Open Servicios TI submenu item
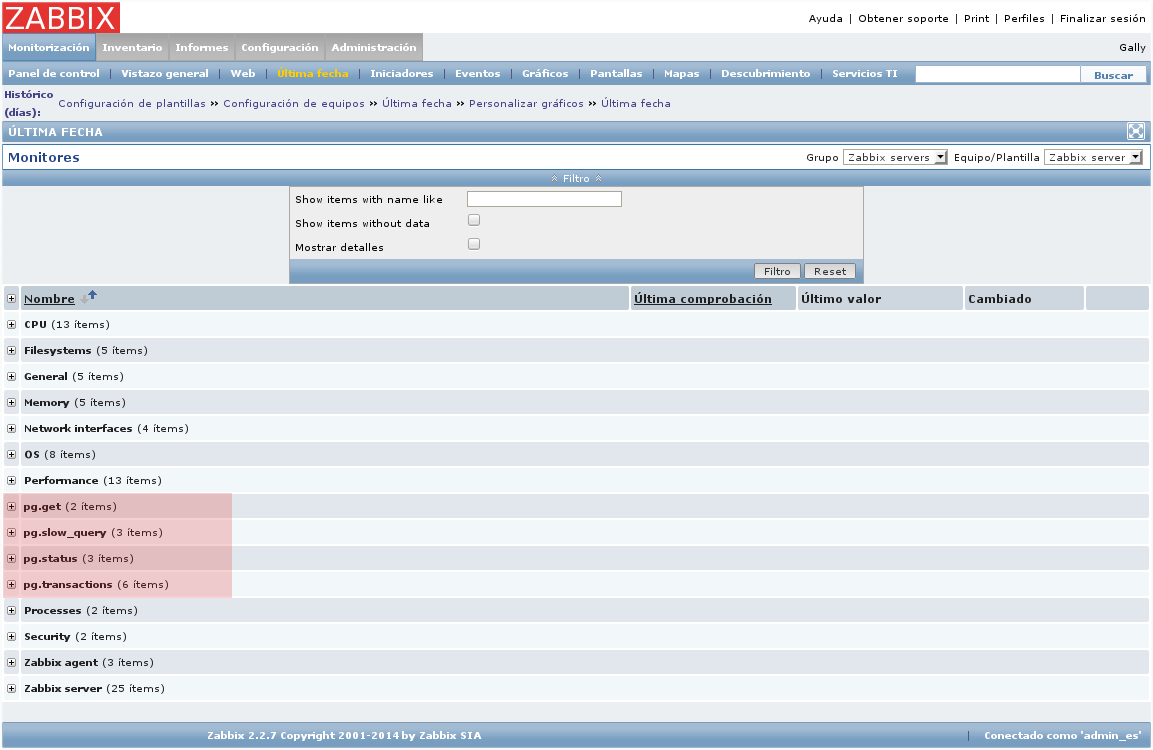The width and height of the screenshot is (1153, 750). pyautogui.click(x=865, y=74)
